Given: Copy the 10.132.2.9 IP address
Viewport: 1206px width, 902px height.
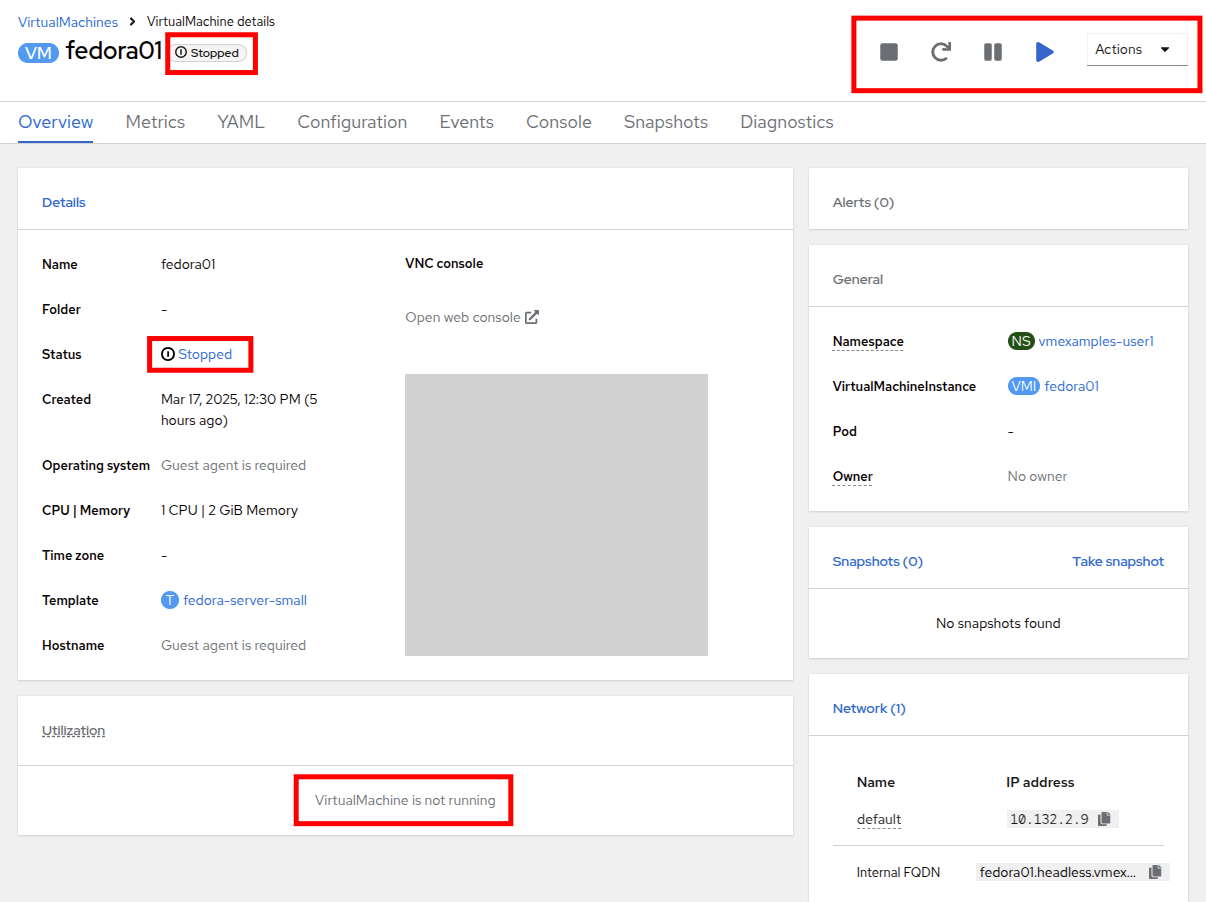Looking at the screenshot, I should point(1104,819).
